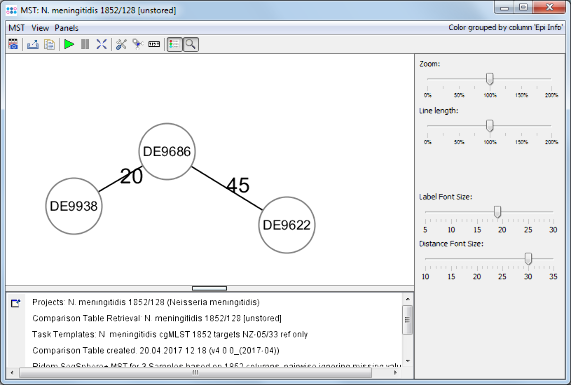Click the Line length slider handle
This screenshot has height=385, width=571.
(x=490, y=126)
